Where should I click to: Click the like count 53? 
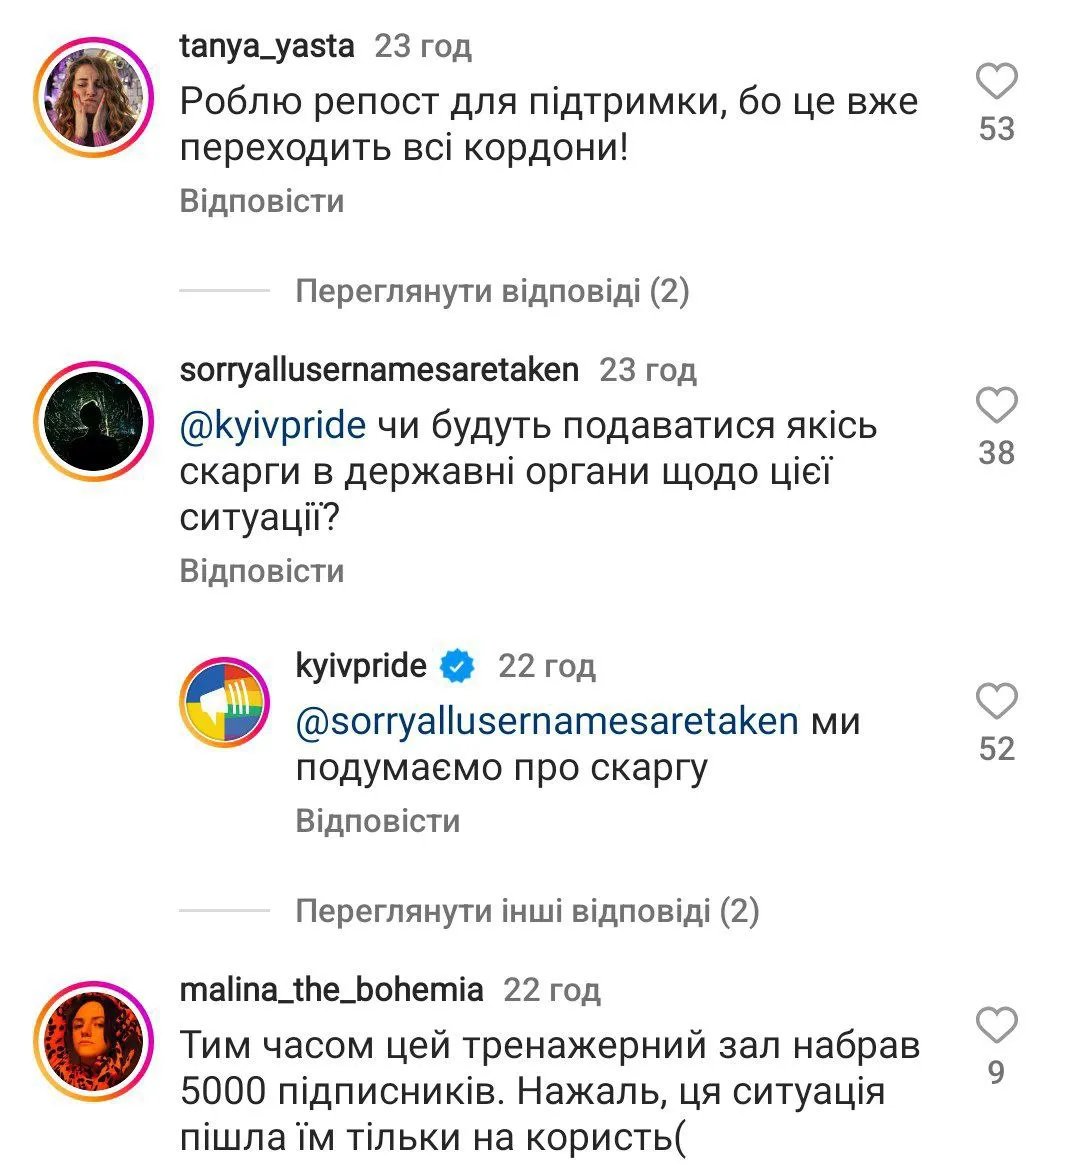998,128
